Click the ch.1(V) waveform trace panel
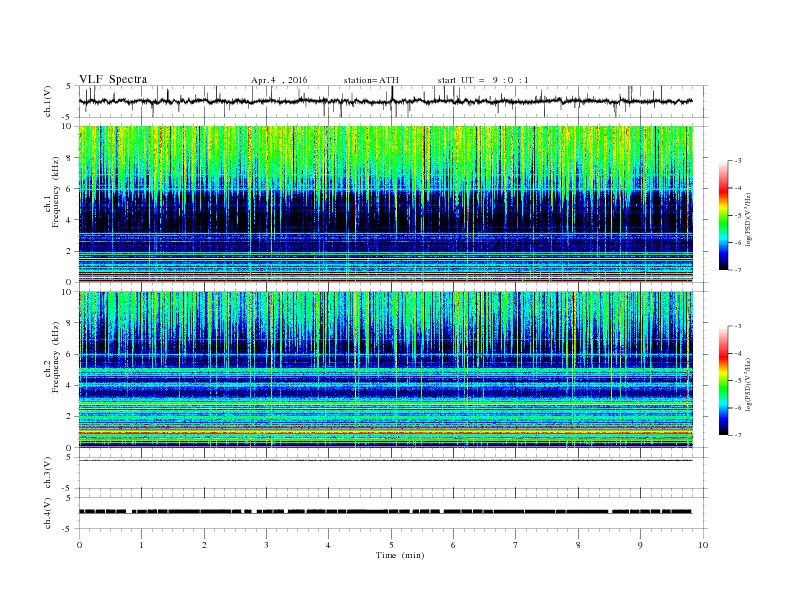This screenshot has height=612, width=792. (390, 101)
